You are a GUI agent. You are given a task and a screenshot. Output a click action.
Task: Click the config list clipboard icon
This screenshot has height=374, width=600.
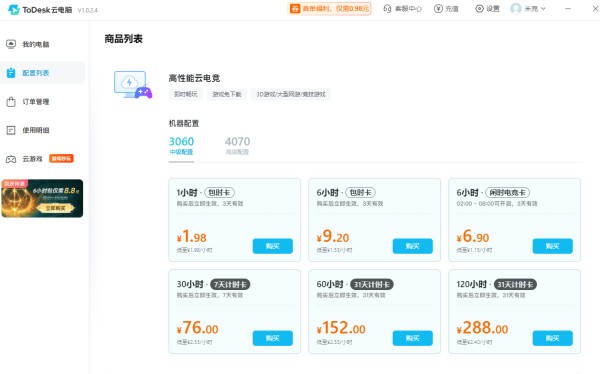pos(11,73)
